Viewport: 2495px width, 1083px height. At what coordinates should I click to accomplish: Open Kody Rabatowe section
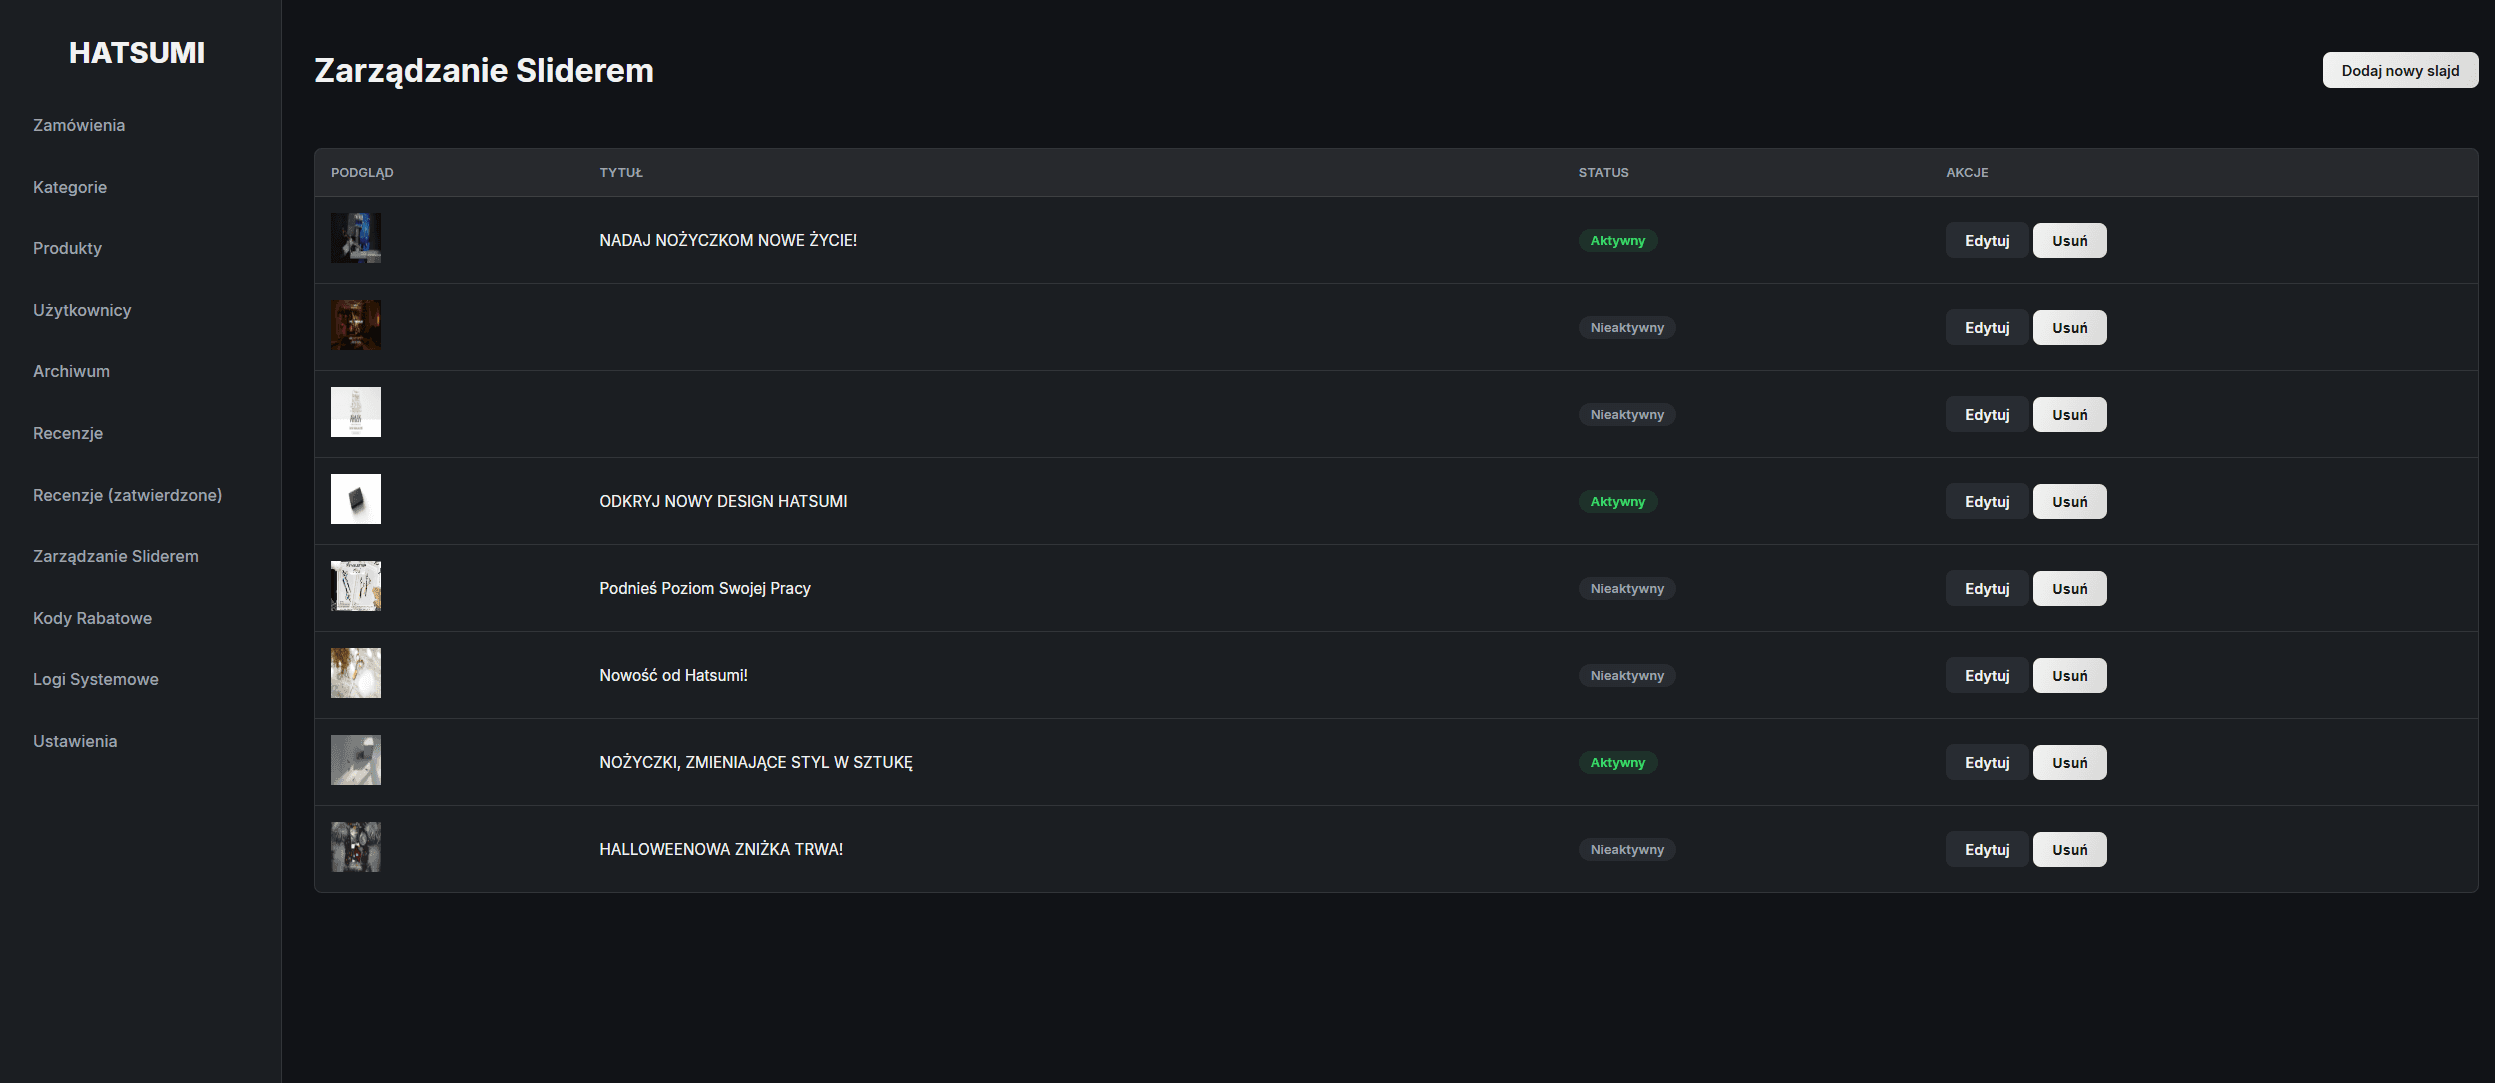(92, 618)
